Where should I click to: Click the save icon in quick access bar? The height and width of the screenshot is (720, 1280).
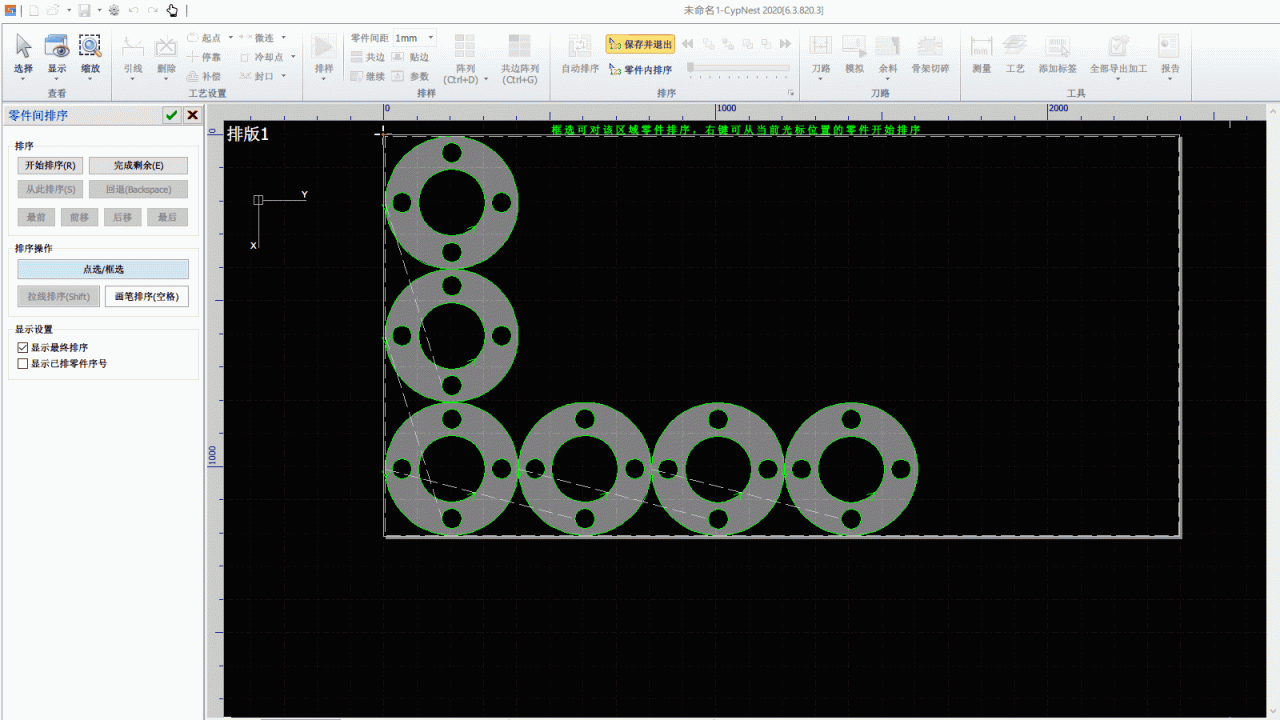point(85,10)
